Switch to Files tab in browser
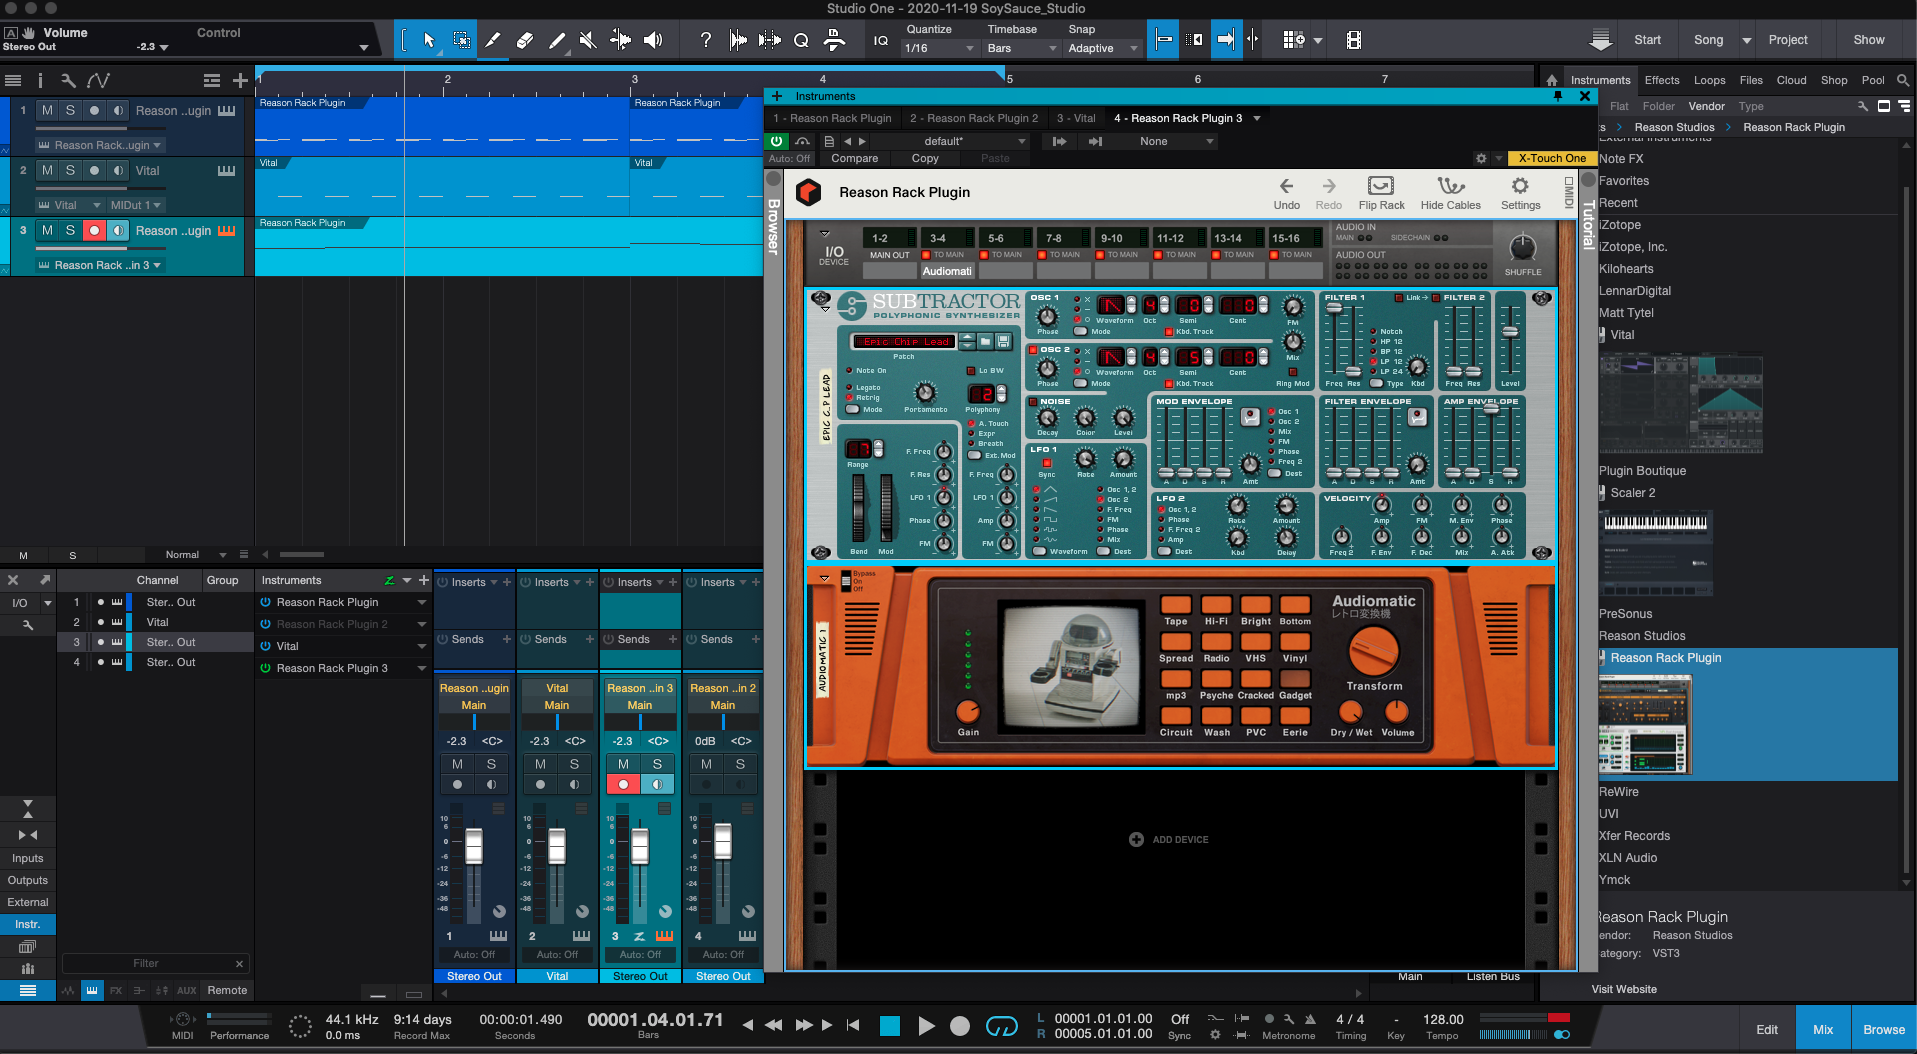The height and width of the screenshot is (1054, 1917). [1751, 80]
